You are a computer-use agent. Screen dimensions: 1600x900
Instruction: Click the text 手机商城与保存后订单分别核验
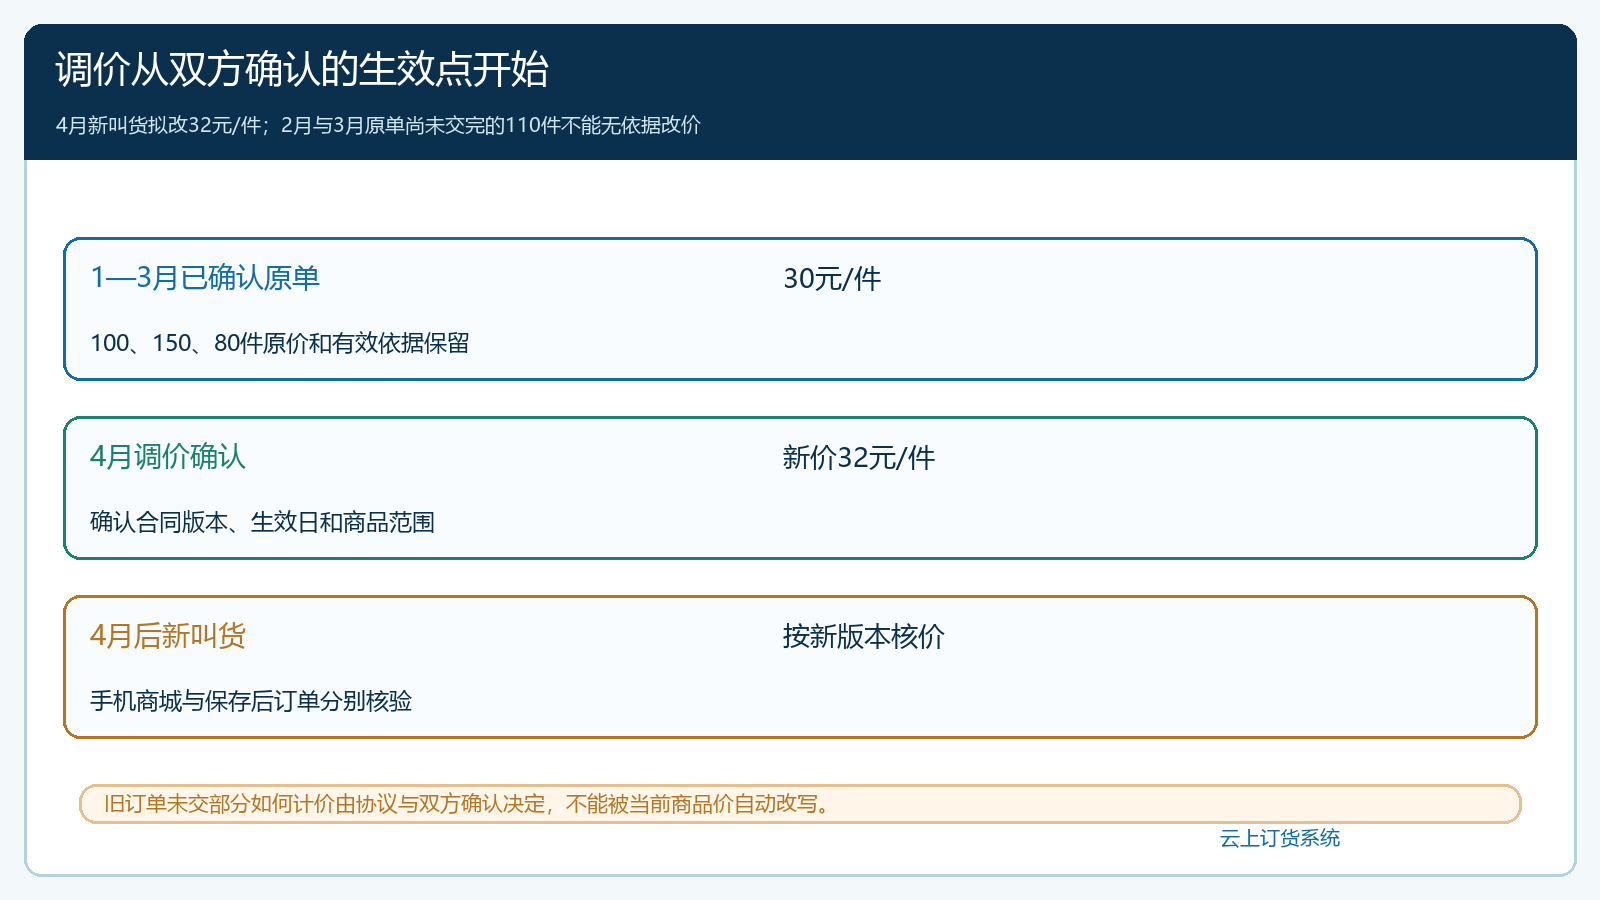pos(251,701)
